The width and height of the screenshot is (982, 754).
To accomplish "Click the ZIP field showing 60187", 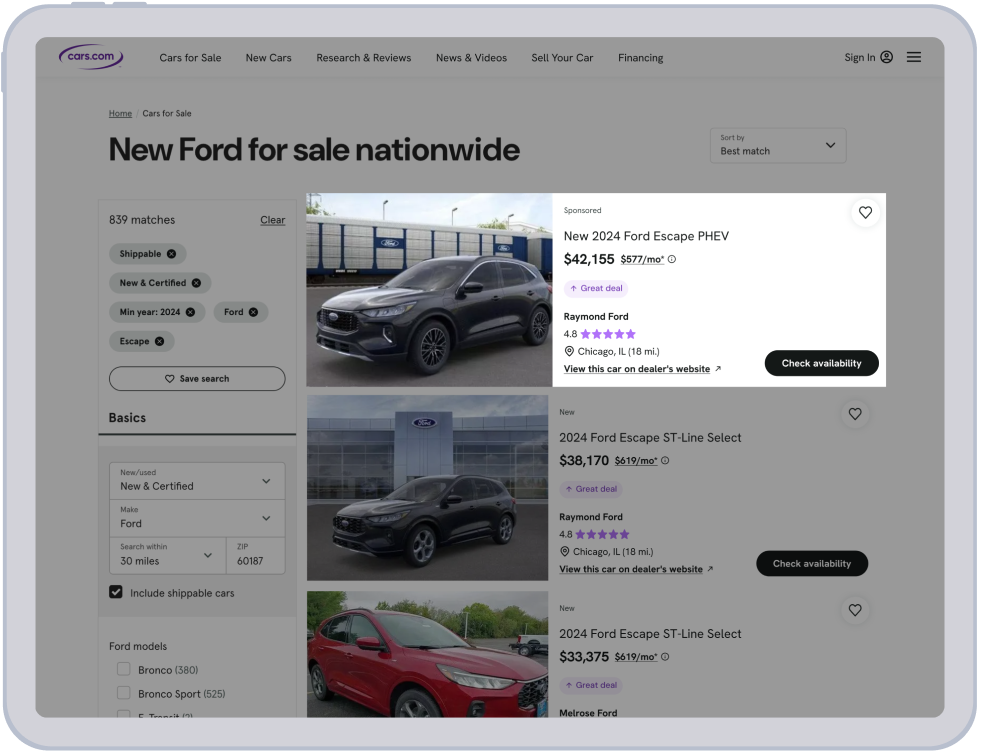I will coord(257,557).
